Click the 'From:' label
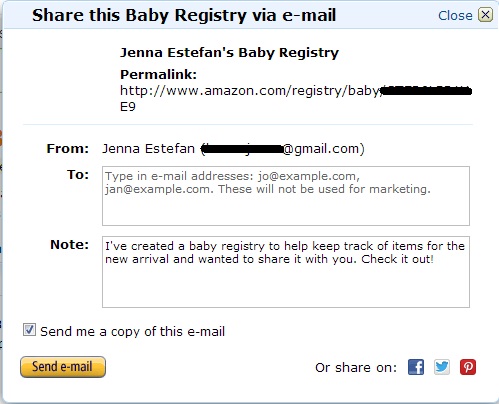 point(68,149)
